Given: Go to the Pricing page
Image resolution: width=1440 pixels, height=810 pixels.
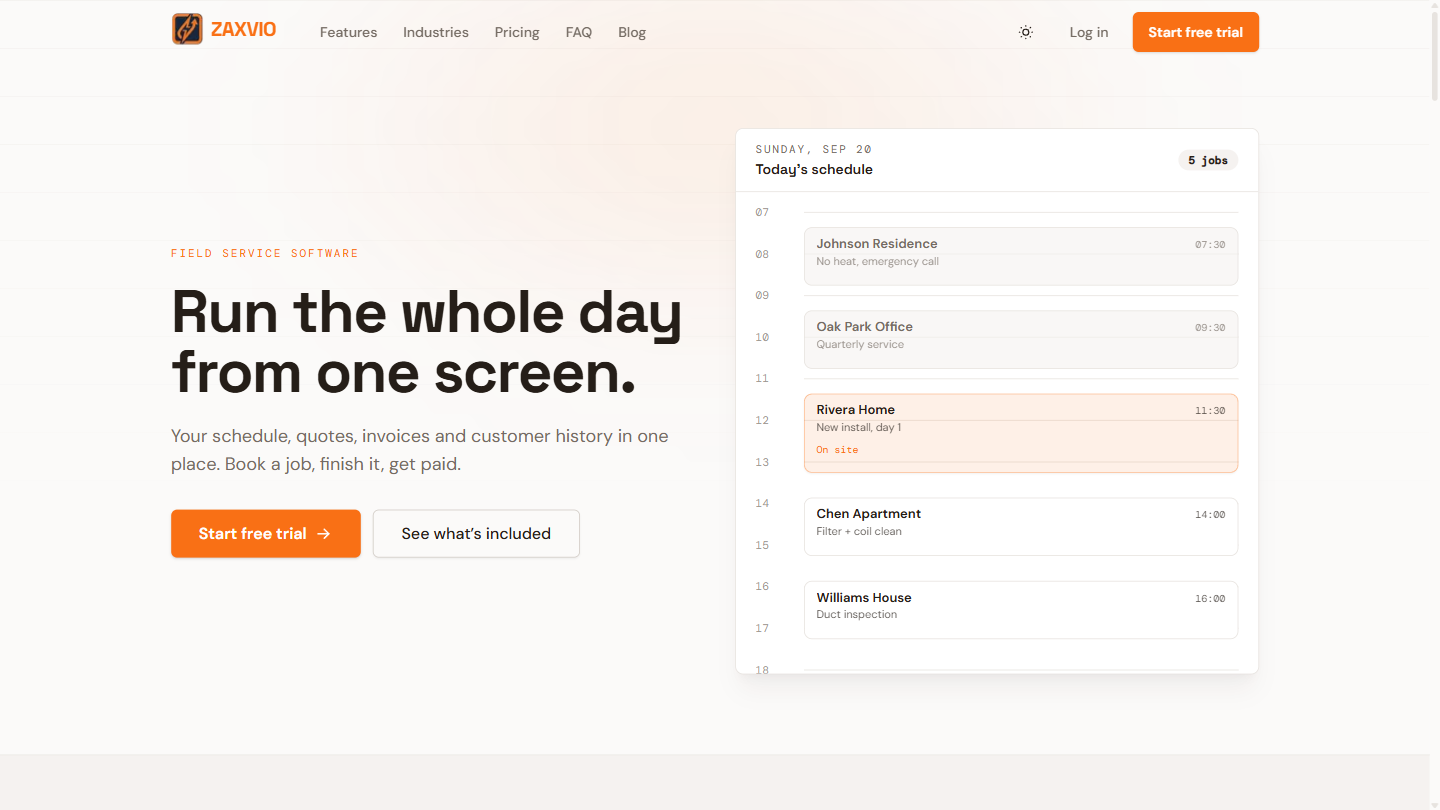Looking at the screenshot, I should 517,32.
